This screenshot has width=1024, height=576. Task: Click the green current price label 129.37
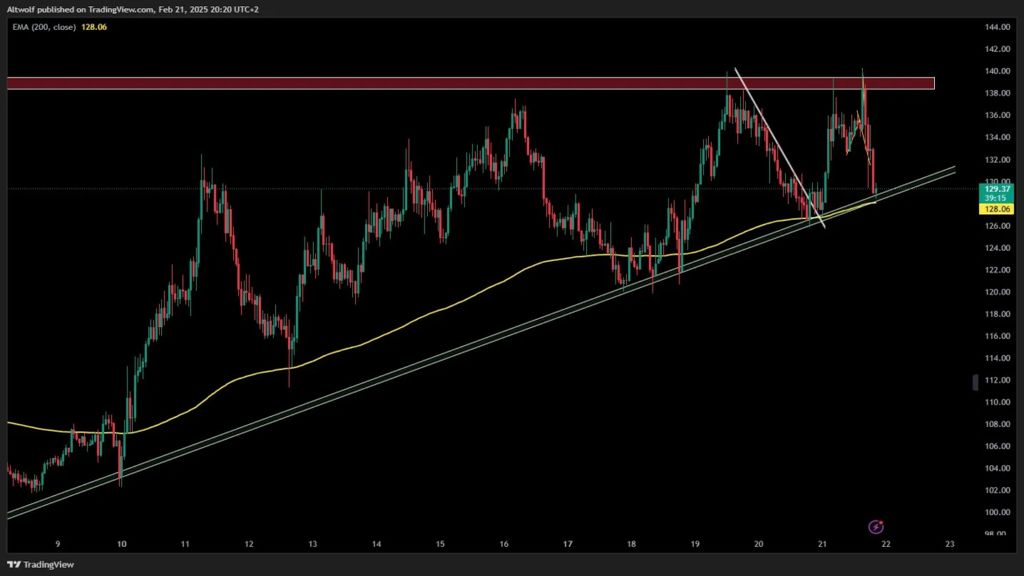pyautogui.click(x=997, y=189)
